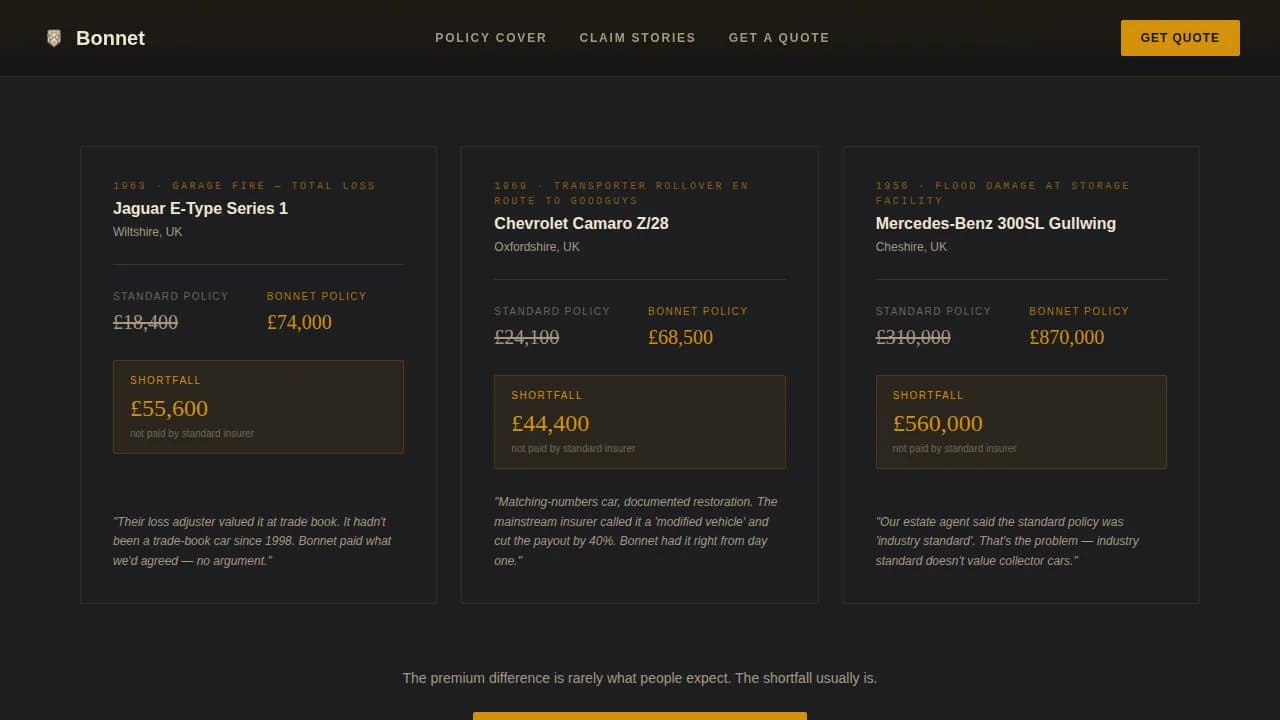Open the CLAIM STORIES navigation link
This screenshot has width=1280, height=720.
coord(637,38)
